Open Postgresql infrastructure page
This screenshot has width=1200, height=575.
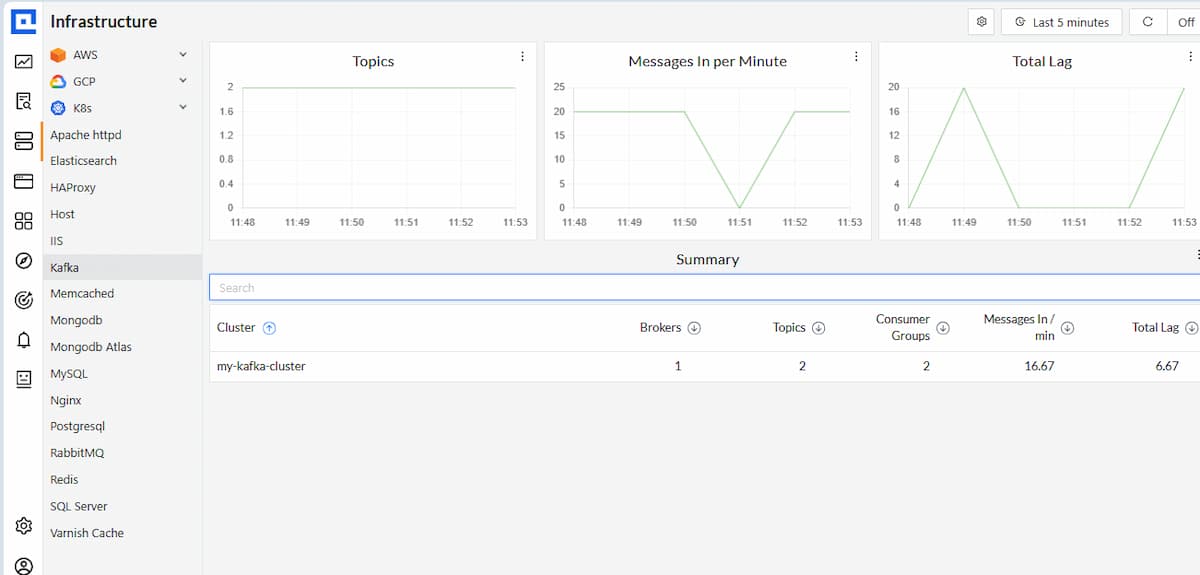pyautogui.click(x=77, y=426)
